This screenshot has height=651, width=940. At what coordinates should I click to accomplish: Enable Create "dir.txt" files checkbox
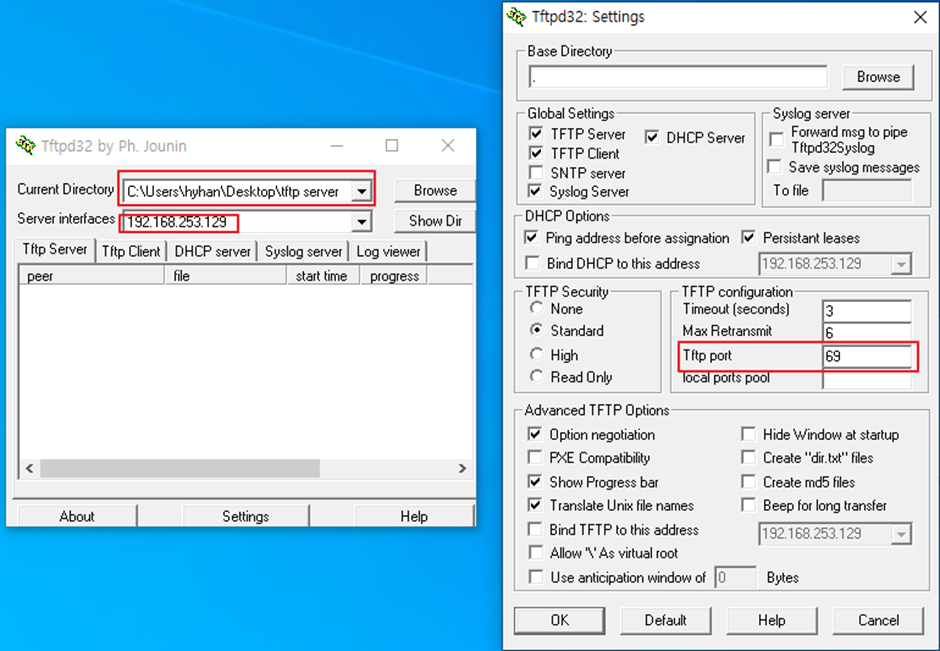click(748, 457)
